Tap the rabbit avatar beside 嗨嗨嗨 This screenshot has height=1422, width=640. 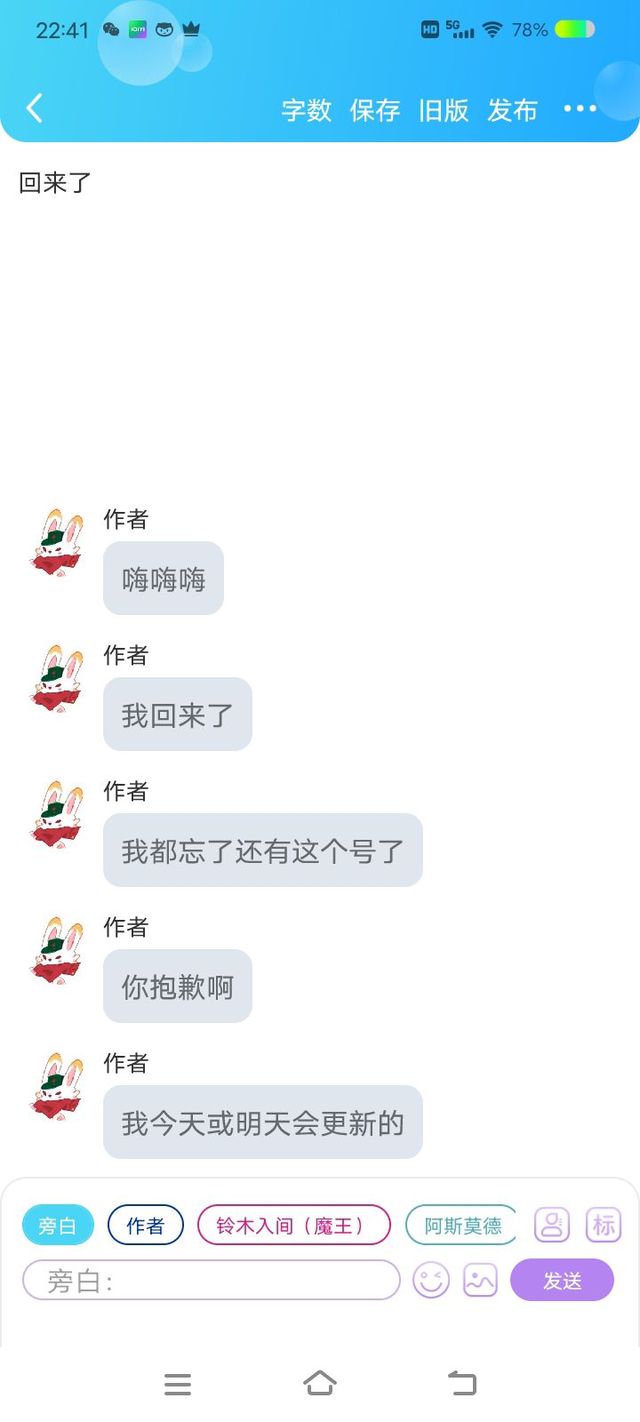pos(57,541)
